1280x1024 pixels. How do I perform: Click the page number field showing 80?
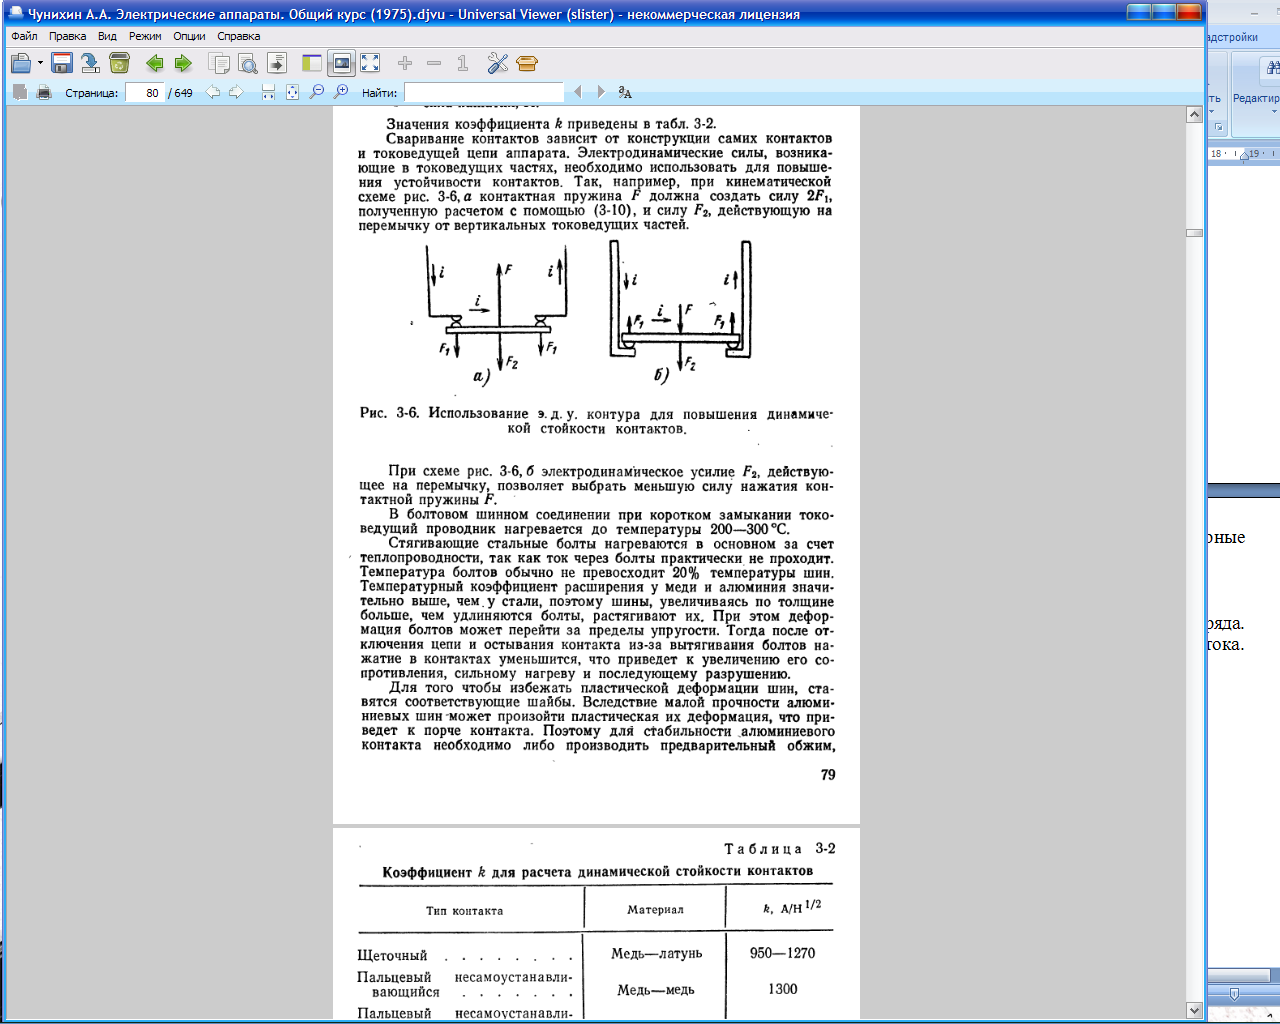(145, 93)
